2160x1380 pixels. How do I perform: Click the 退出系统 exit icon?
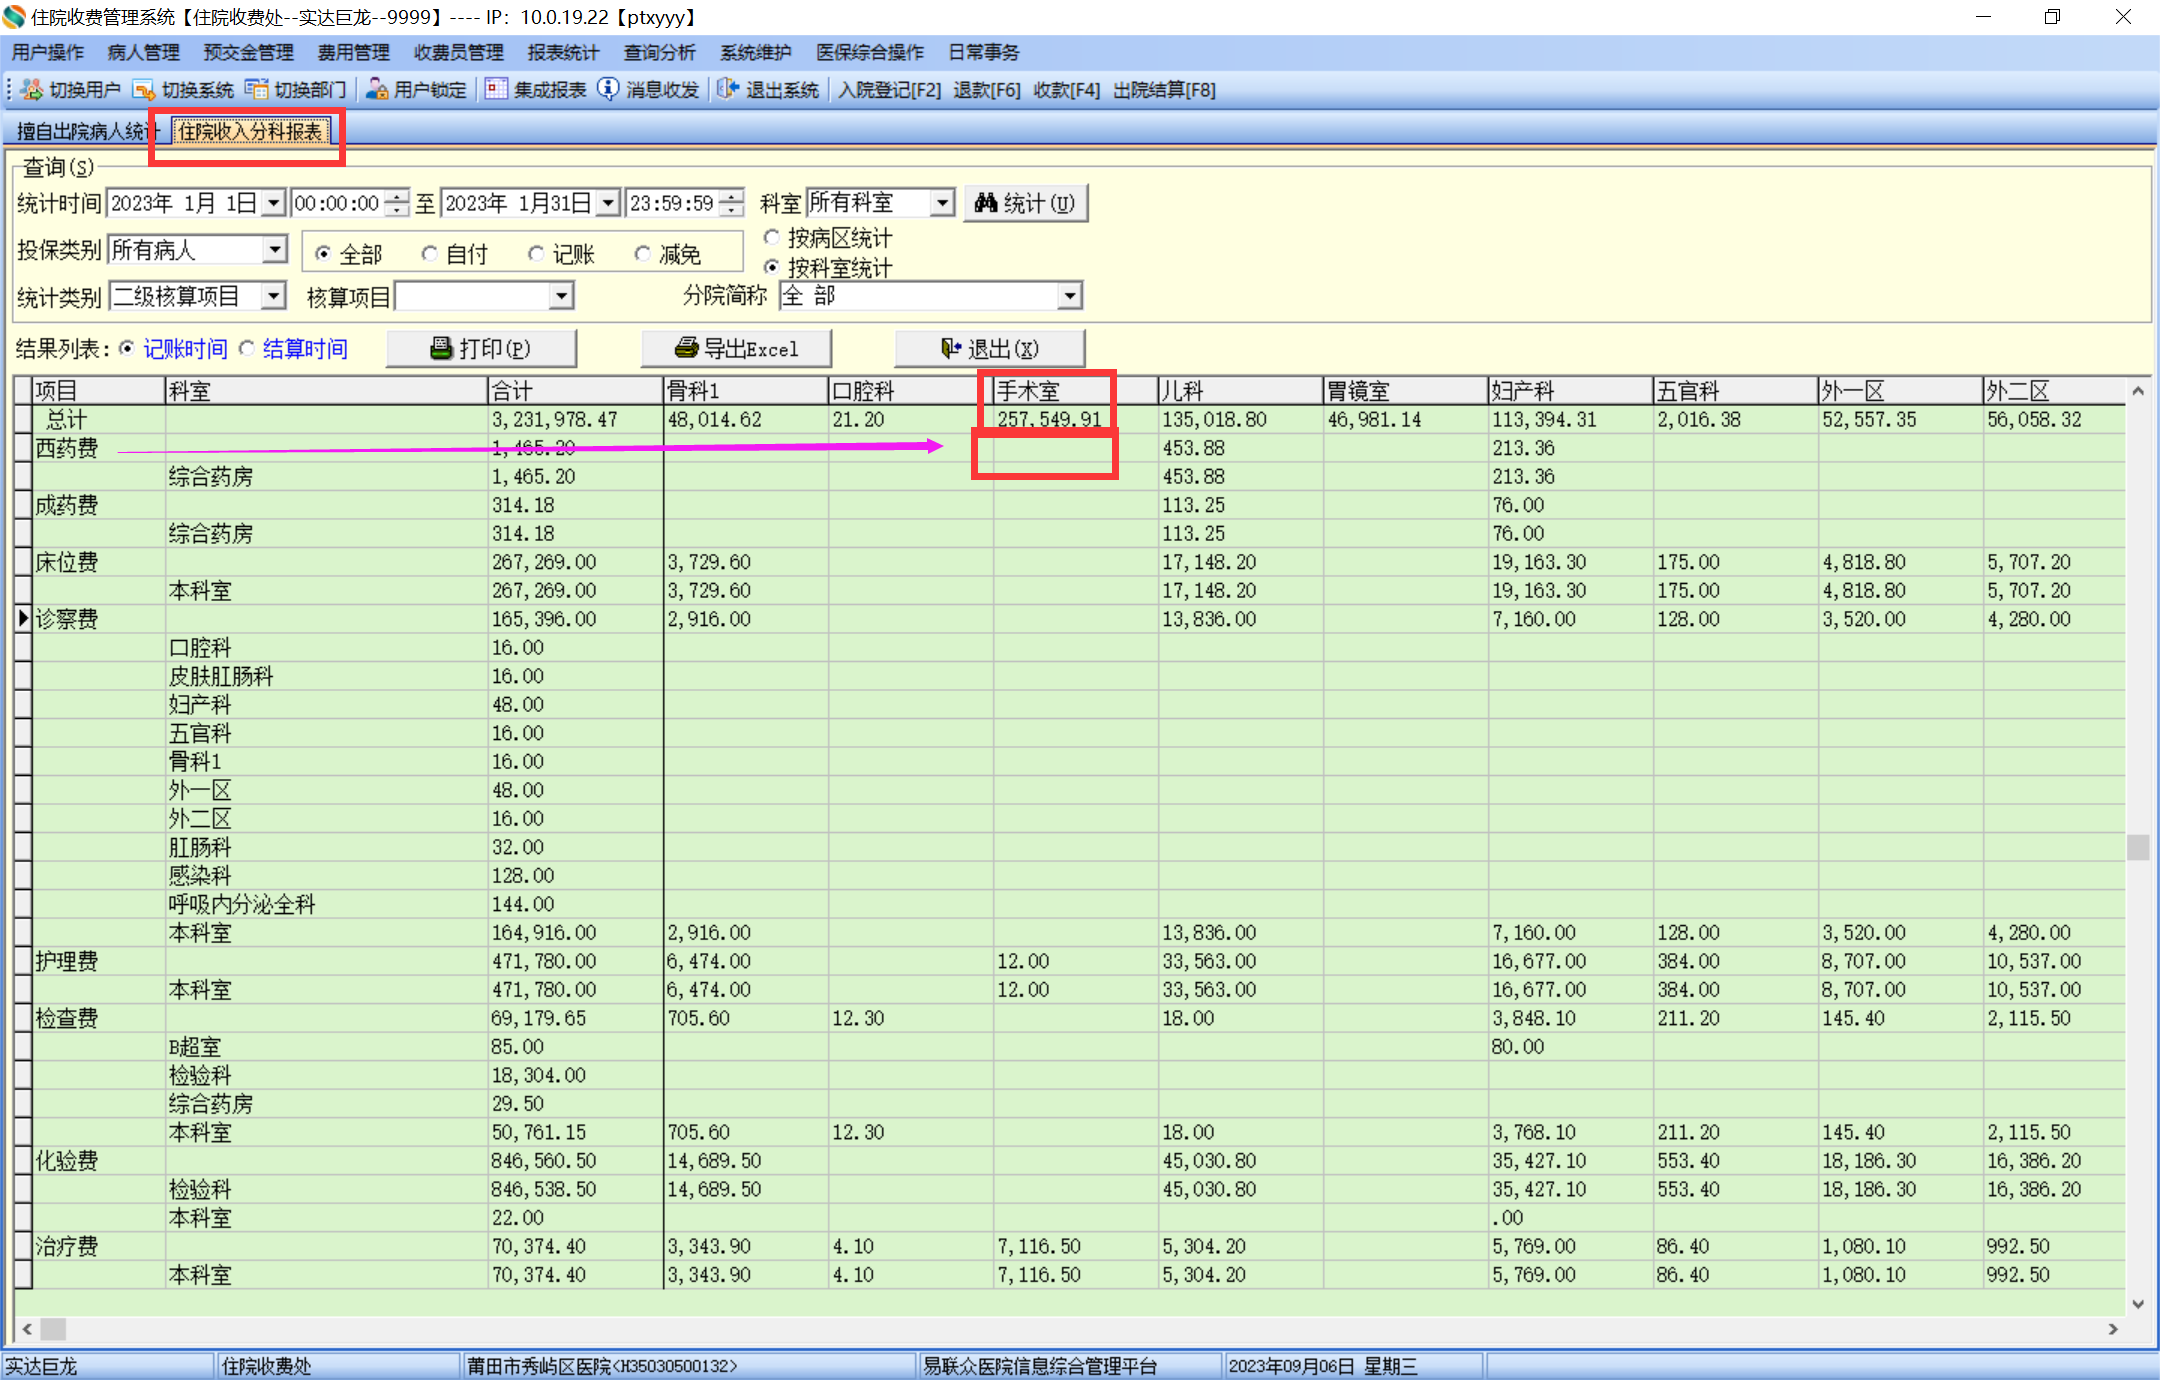[727, 90]
